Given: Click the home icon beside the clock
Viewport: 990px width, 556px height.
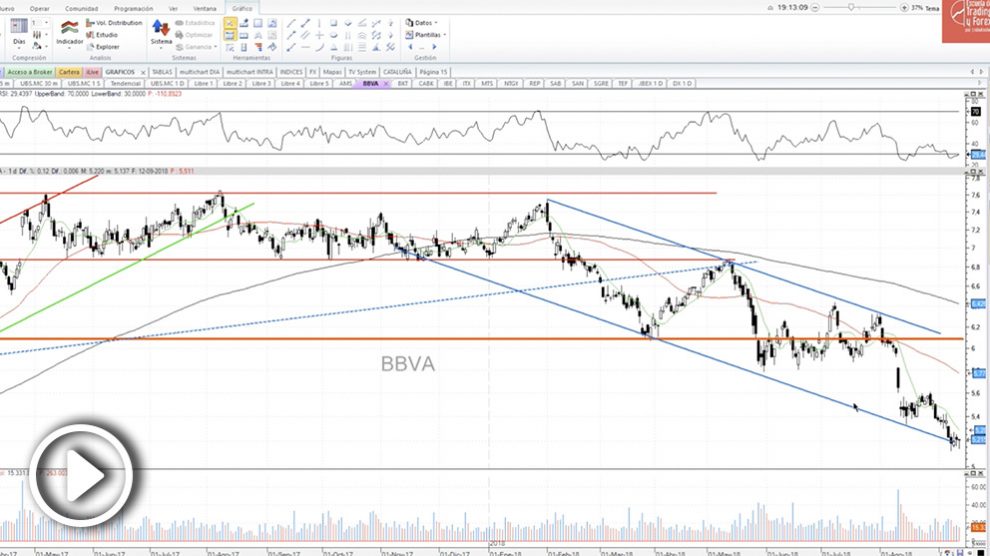Looking at the screenshot, I should click(770, 8).
